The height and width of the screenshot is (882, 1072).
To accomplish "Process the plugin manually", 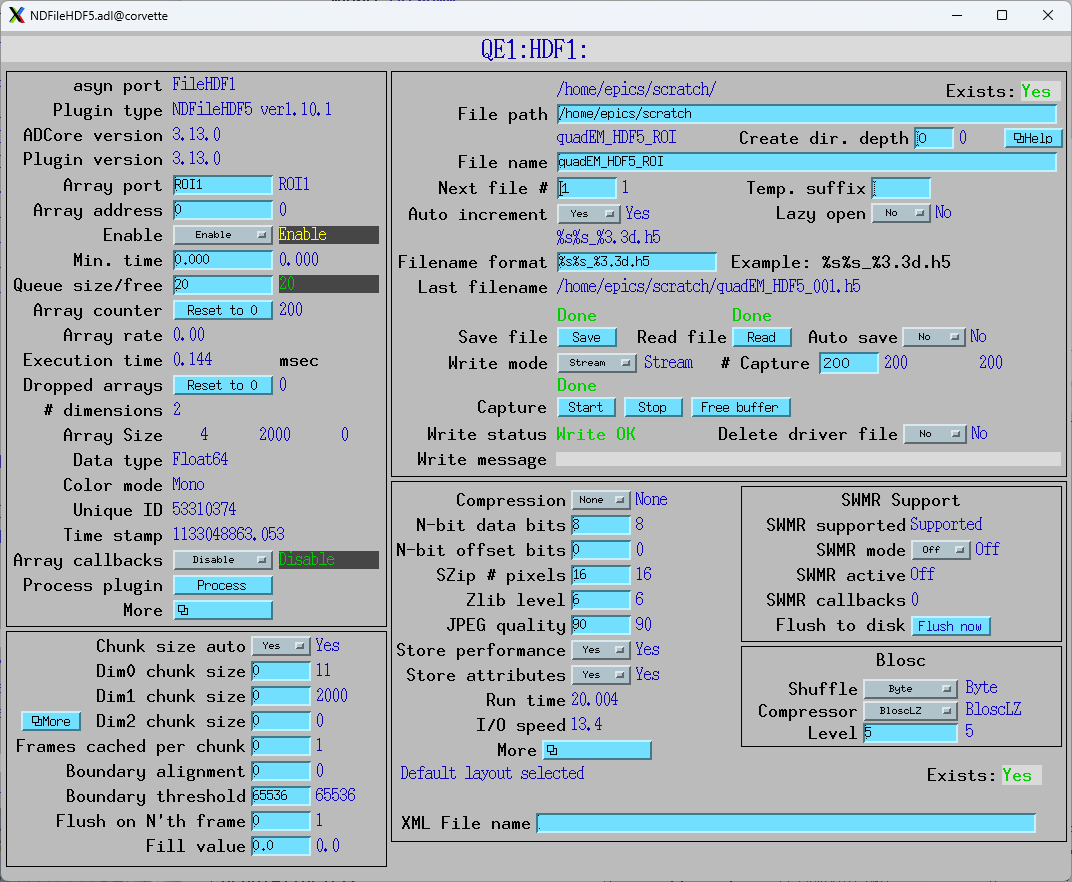I will tap(222, 584).
